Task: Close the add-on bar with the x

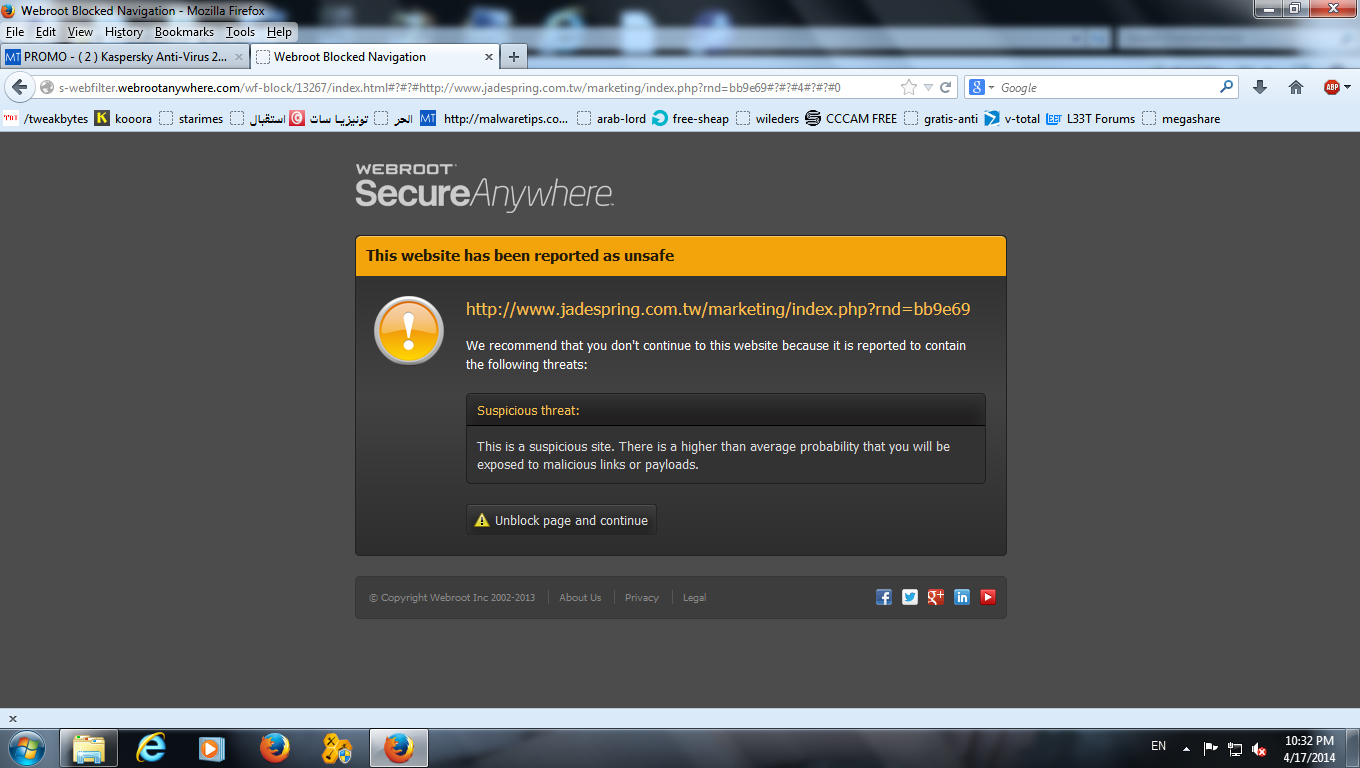Action: pos(13,719)
